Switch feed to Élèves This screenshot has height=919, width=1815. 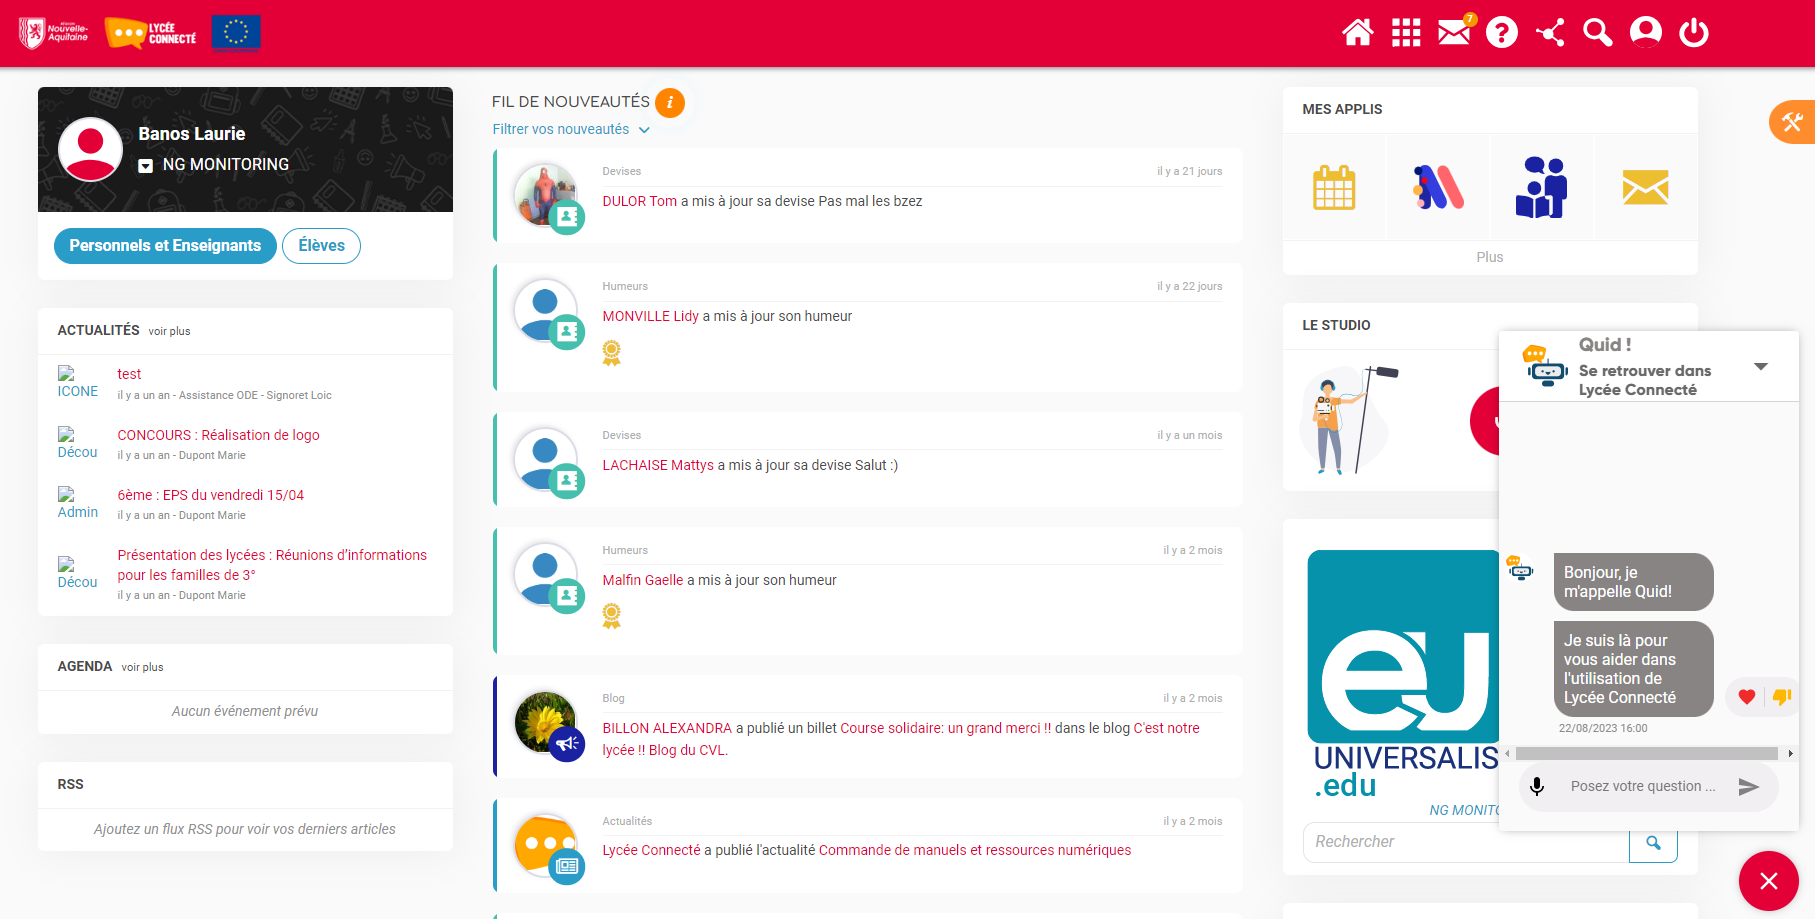321,246
